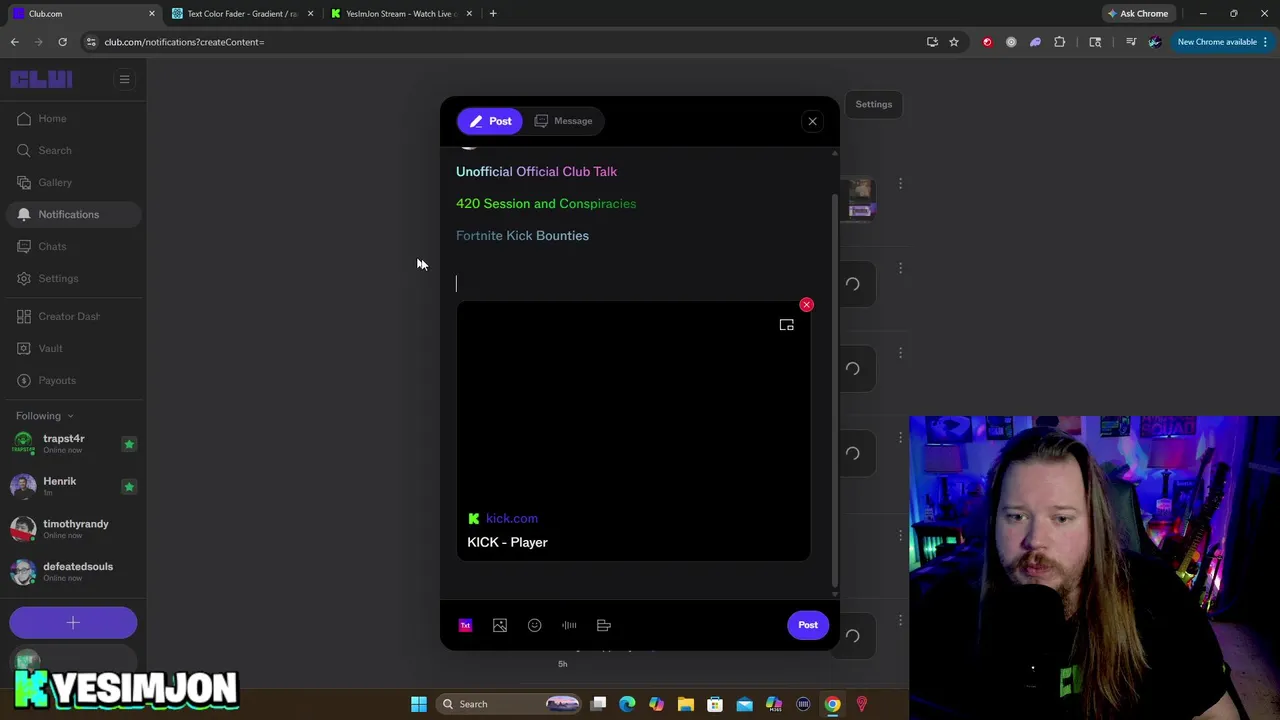Add a poll with the bars icon
Screen dimensions: 1280x720
604,625
